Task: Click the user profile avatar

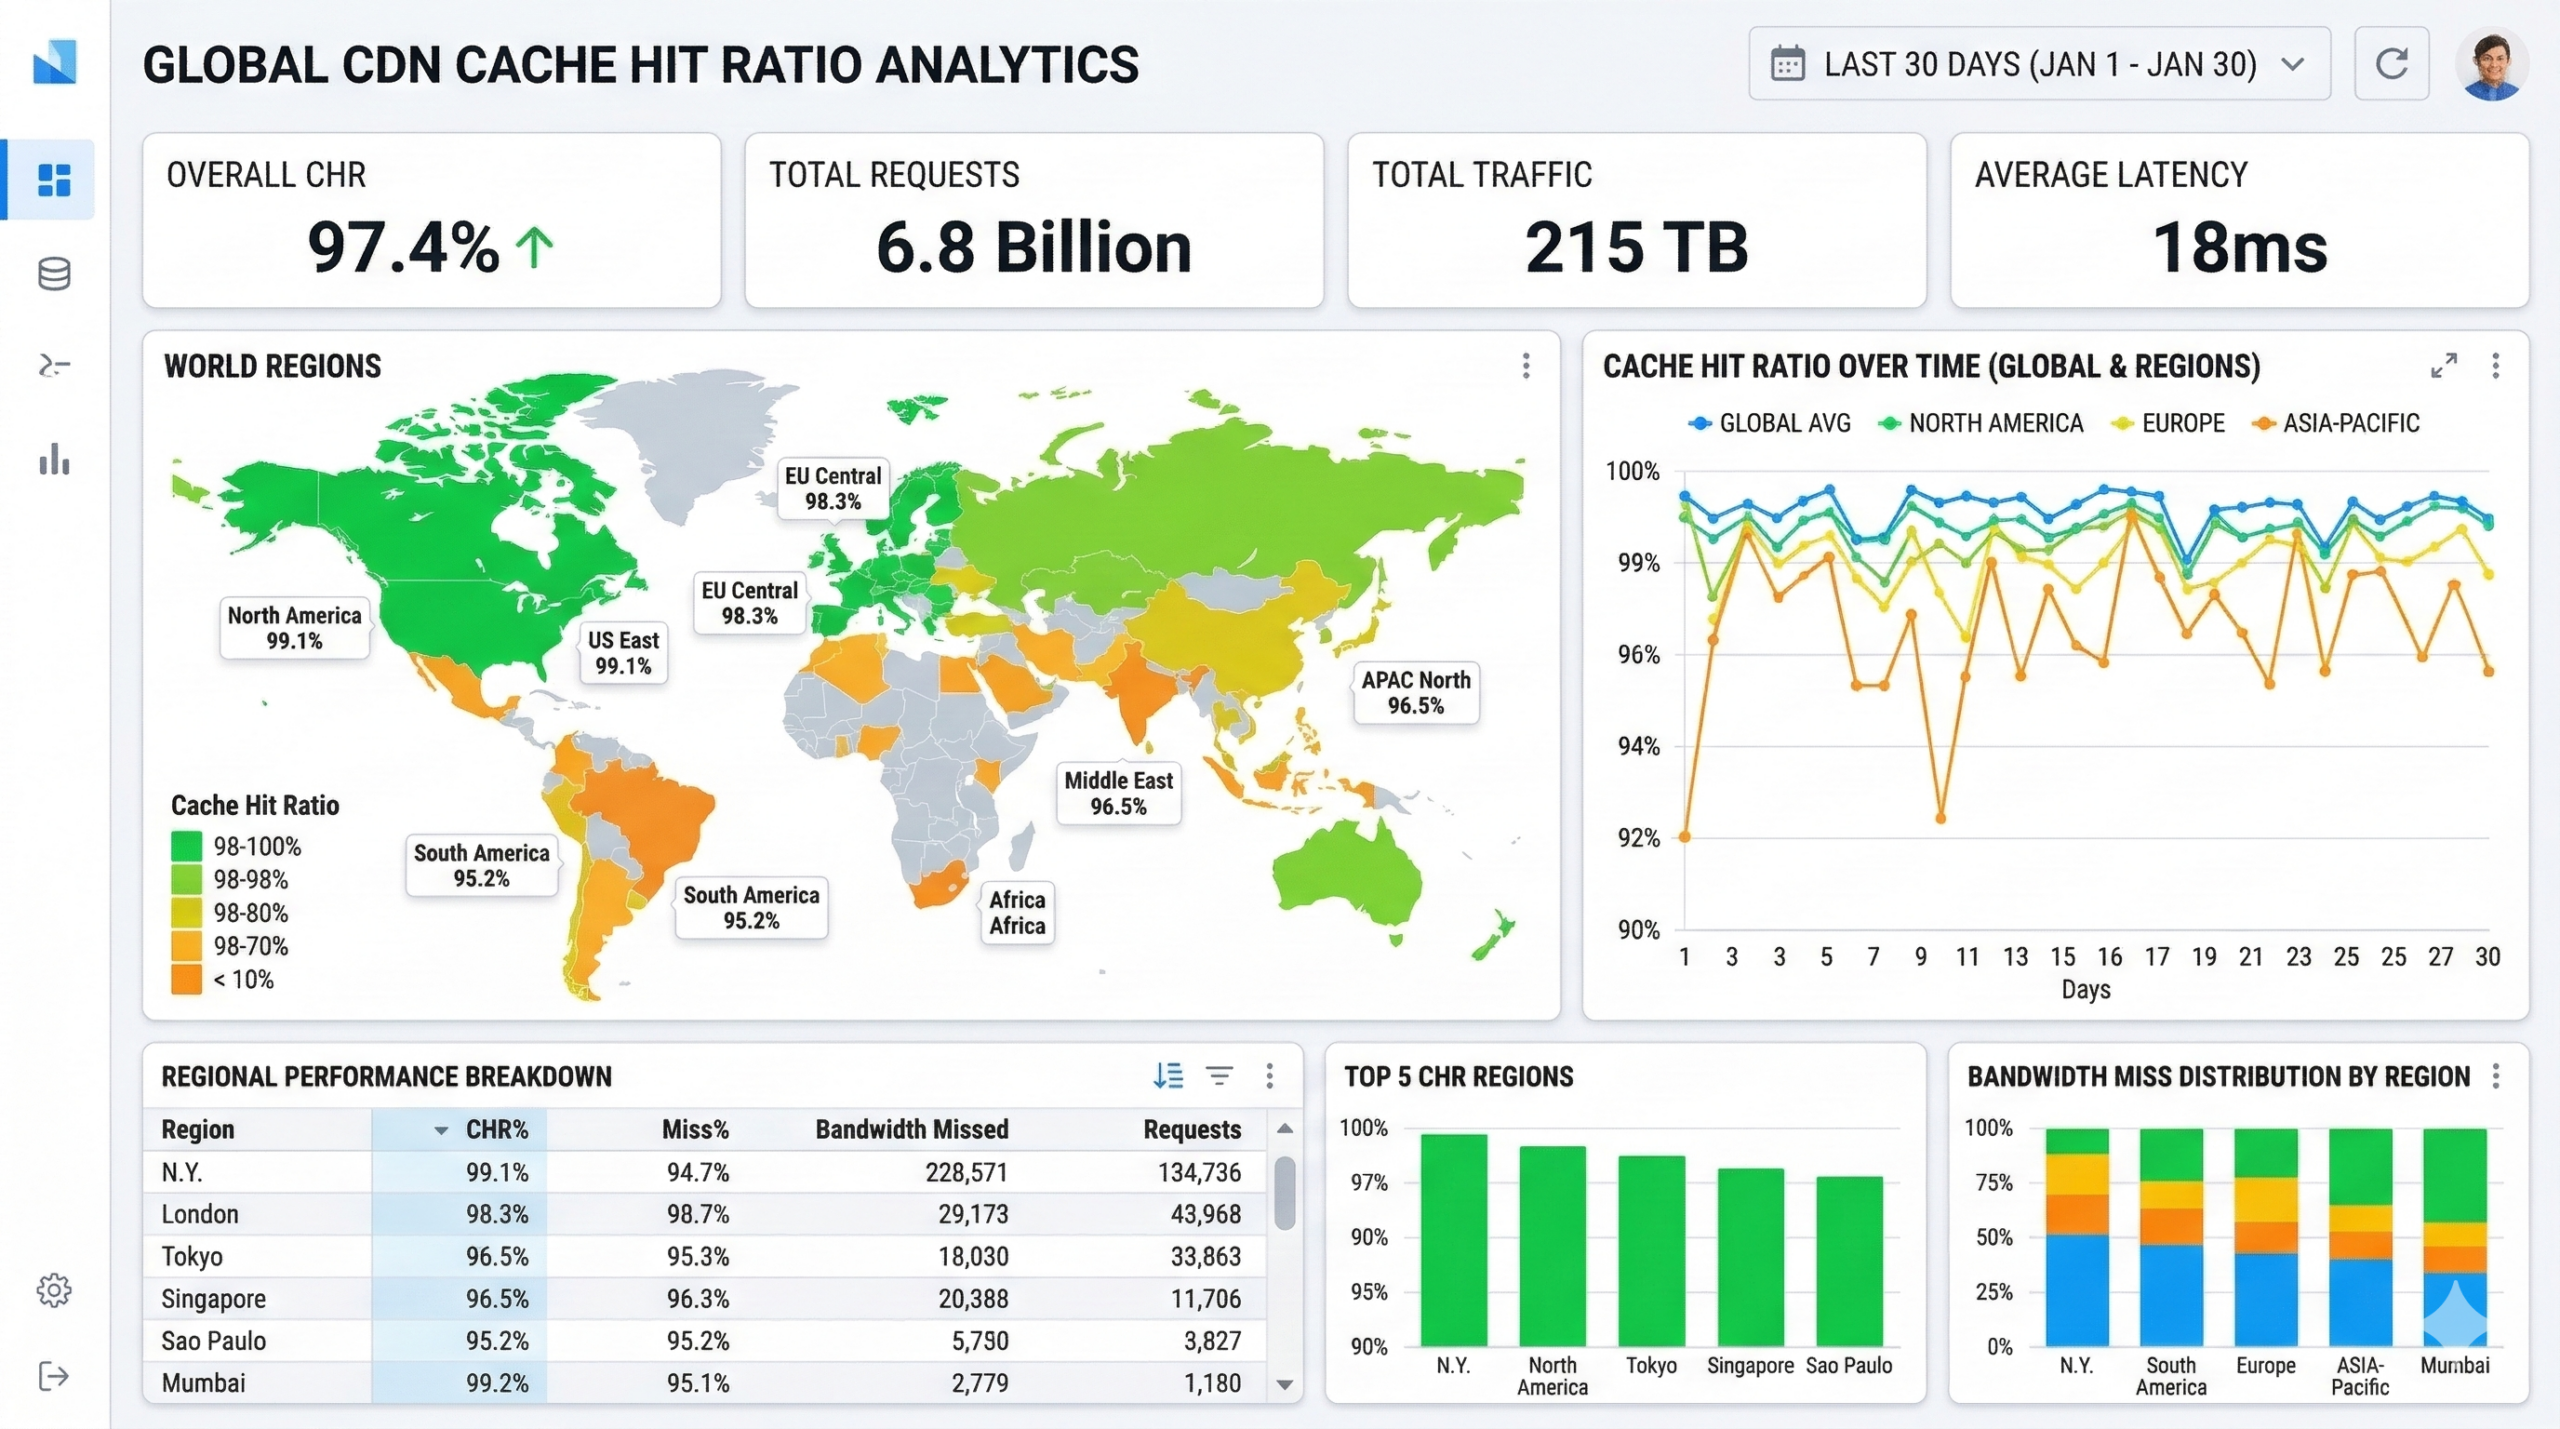Action: (2492, 64)
